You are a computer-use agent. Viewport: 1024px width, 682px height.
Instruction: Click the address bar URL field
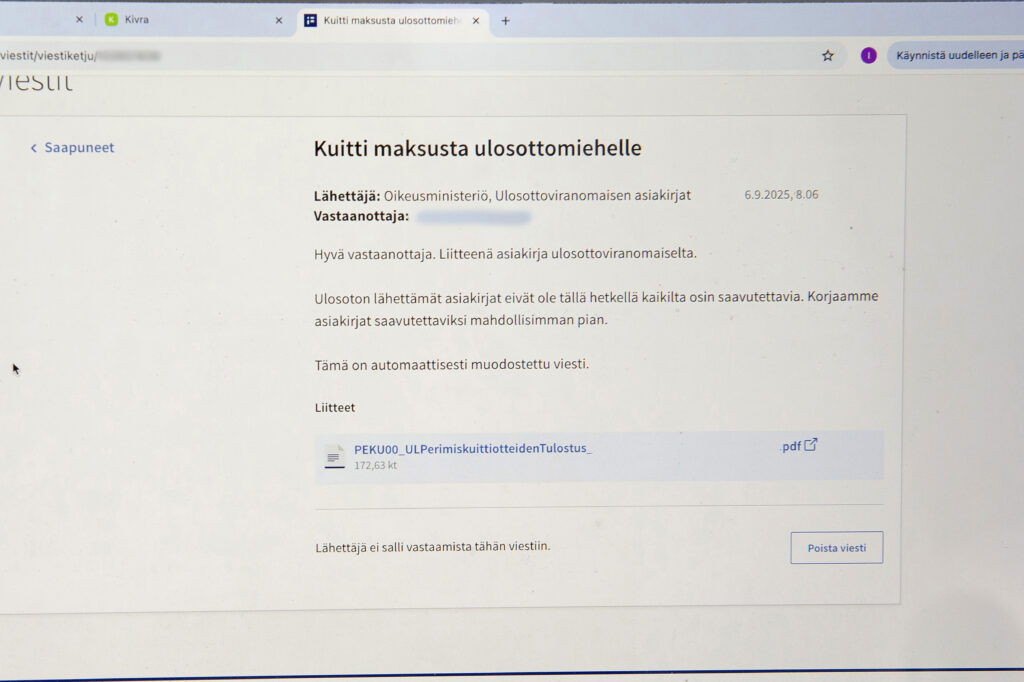tap(400, 56)
